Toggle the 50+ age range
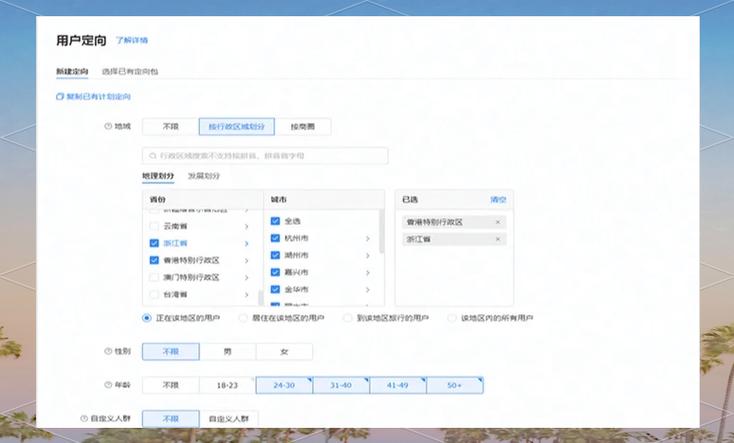Screen dimensions: 734x443 click(x=455, y=385)
